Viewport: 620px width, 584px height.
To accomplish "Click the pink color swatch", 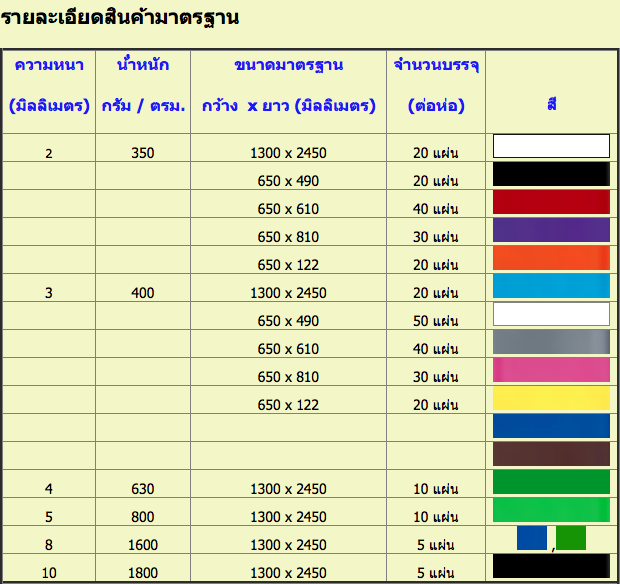I will pyautogui.click(x=551, y=370).
